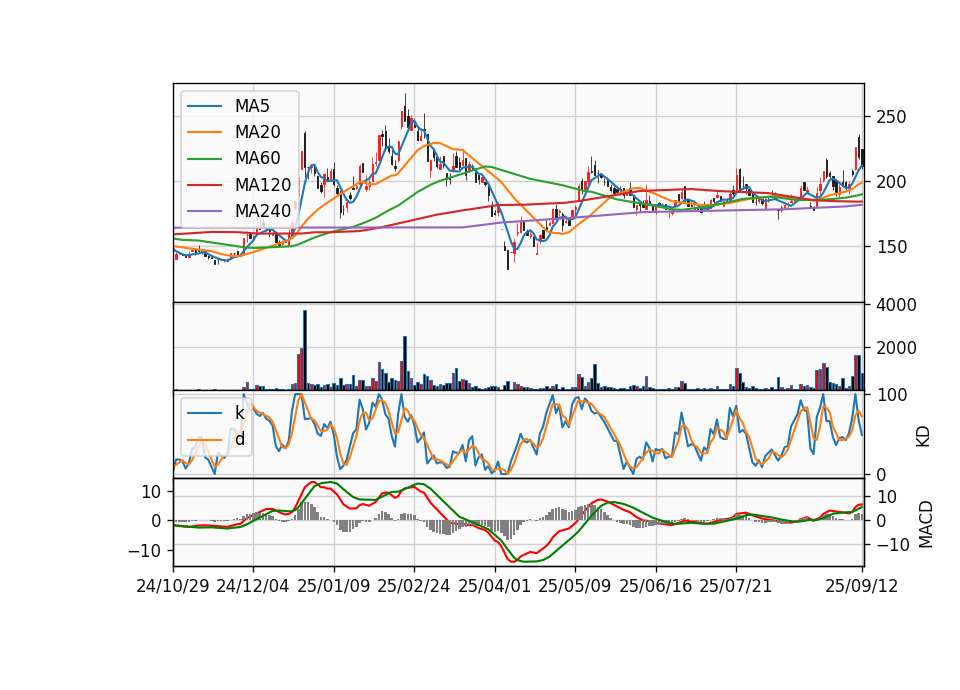This screenshot has height=690, width=960.
Task: Click the 24/12/04 date axis label
Action: tap(253, 586)
